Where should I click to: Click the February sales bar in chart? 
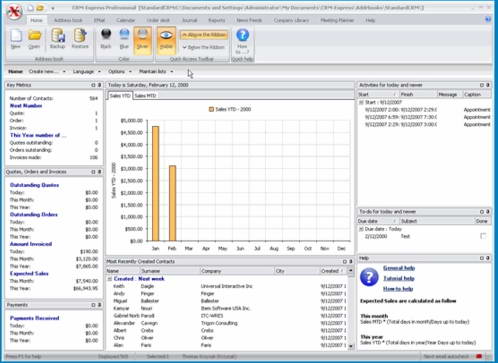(172, 203)
